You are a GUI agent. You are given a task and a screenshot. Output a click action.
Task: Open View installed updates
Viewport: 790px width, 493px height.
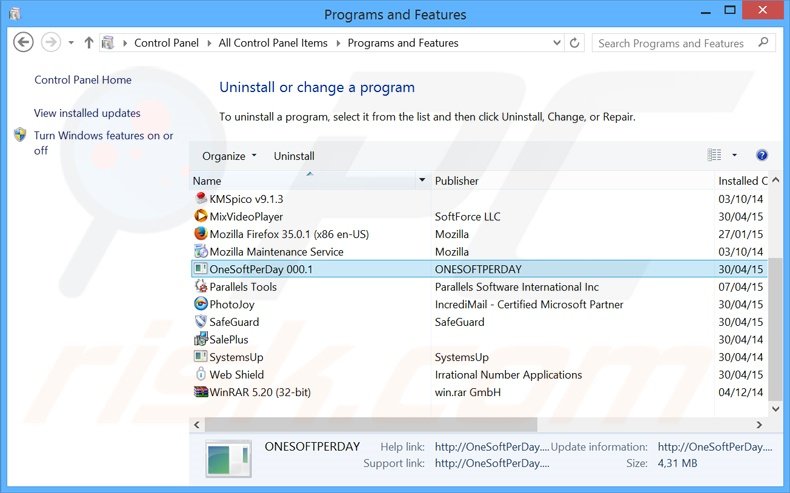click(x=87, y=113)
